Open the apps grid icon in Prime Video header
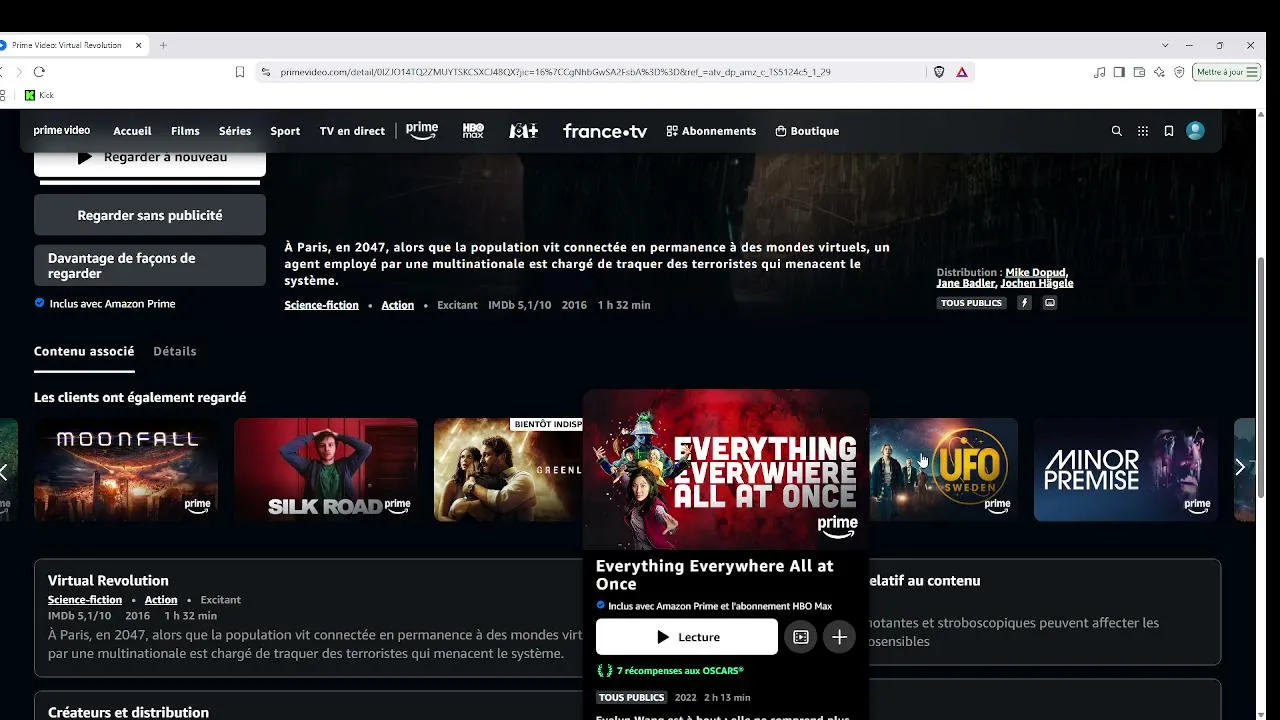This screenshot has height=720, width=1280. 1143,131
